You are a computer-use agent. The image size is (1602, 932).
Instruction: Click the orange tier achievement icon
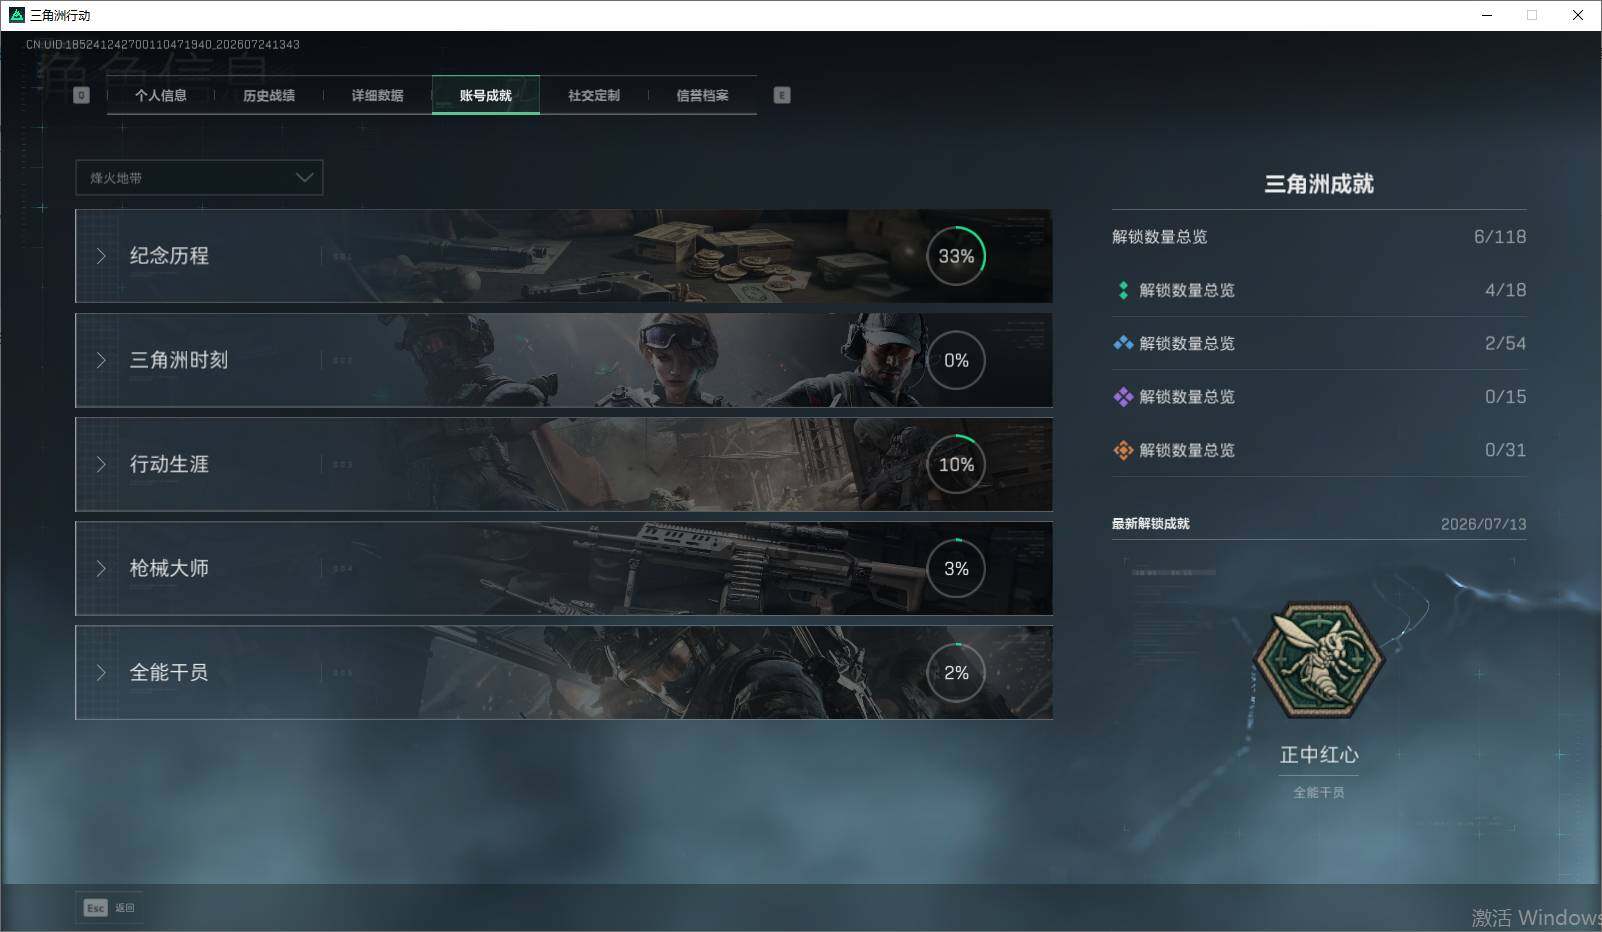coord(1123,450)
